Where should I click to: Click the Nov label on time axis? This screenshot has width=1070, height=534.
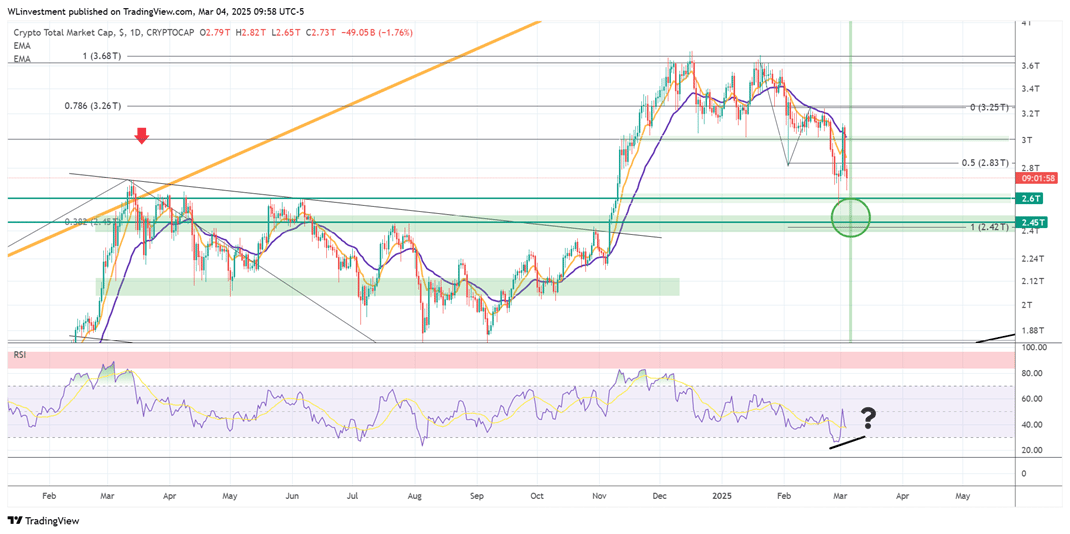600,494
